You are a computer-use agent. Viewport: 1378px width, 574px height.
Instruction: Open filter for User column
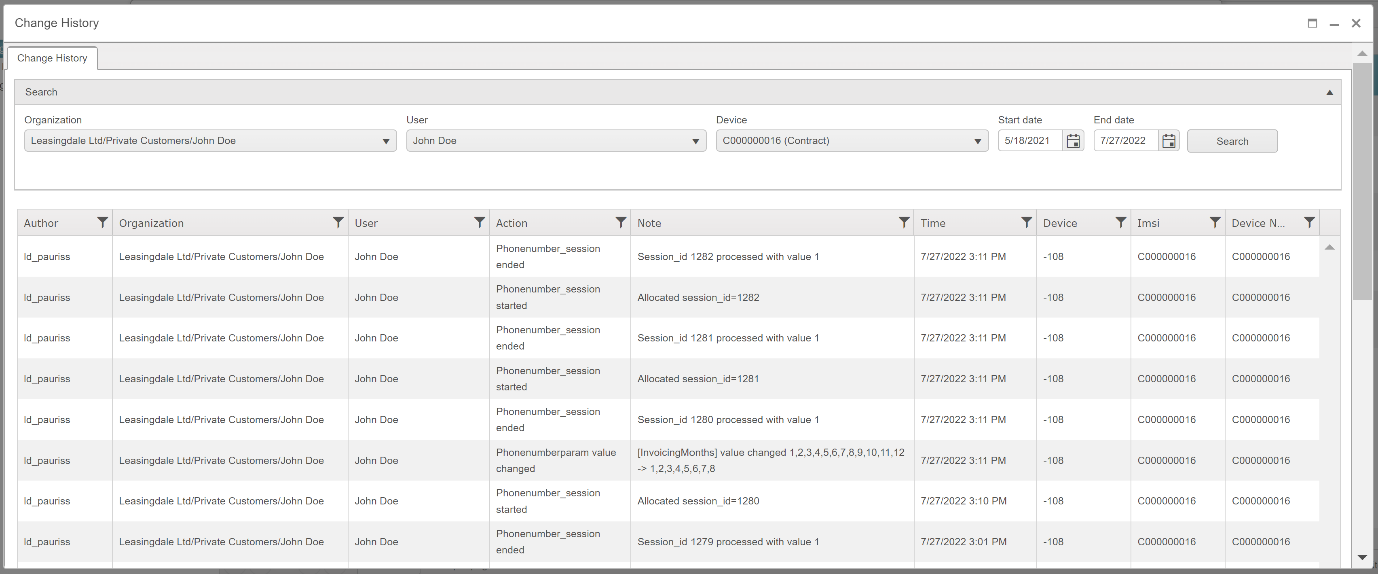[479, 223]
